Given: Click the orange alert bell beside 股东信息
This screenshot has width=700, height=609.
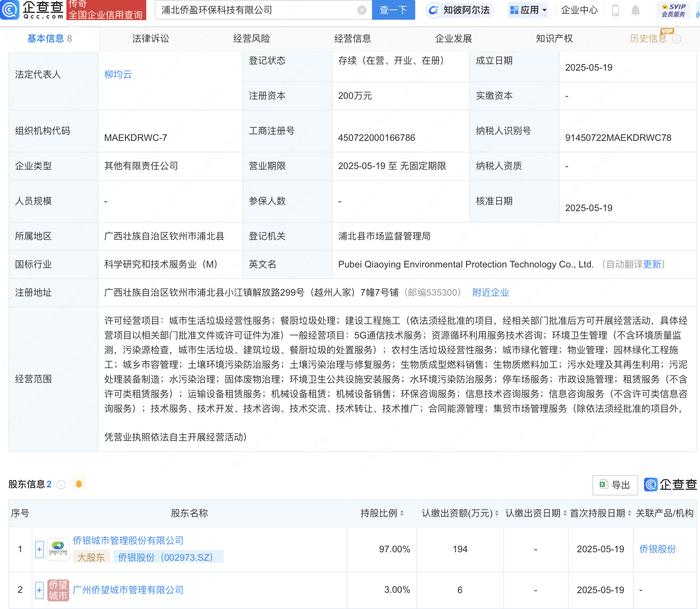Looking at the screenshot, I should (x=79, y=484).
